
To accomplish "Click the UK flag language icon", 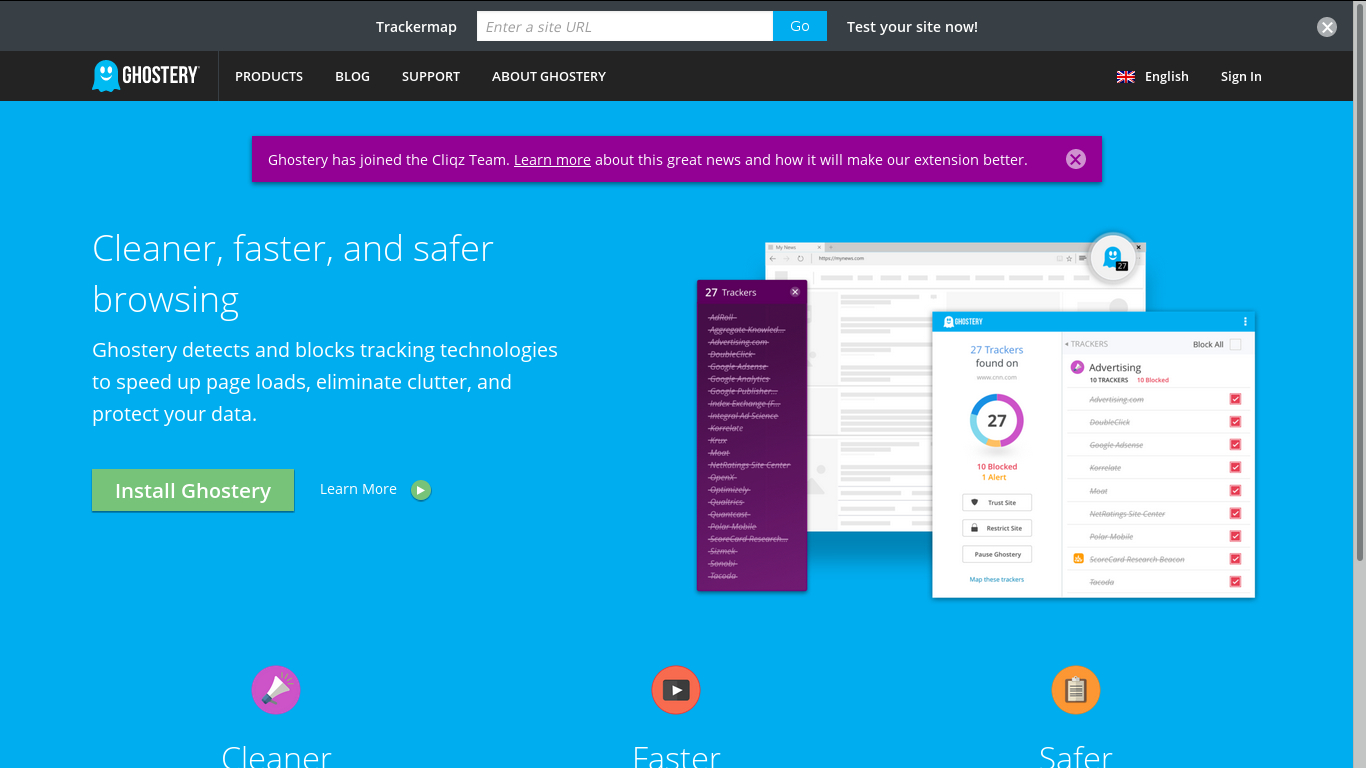I will pyautogui.click(x=1126, y=77).
